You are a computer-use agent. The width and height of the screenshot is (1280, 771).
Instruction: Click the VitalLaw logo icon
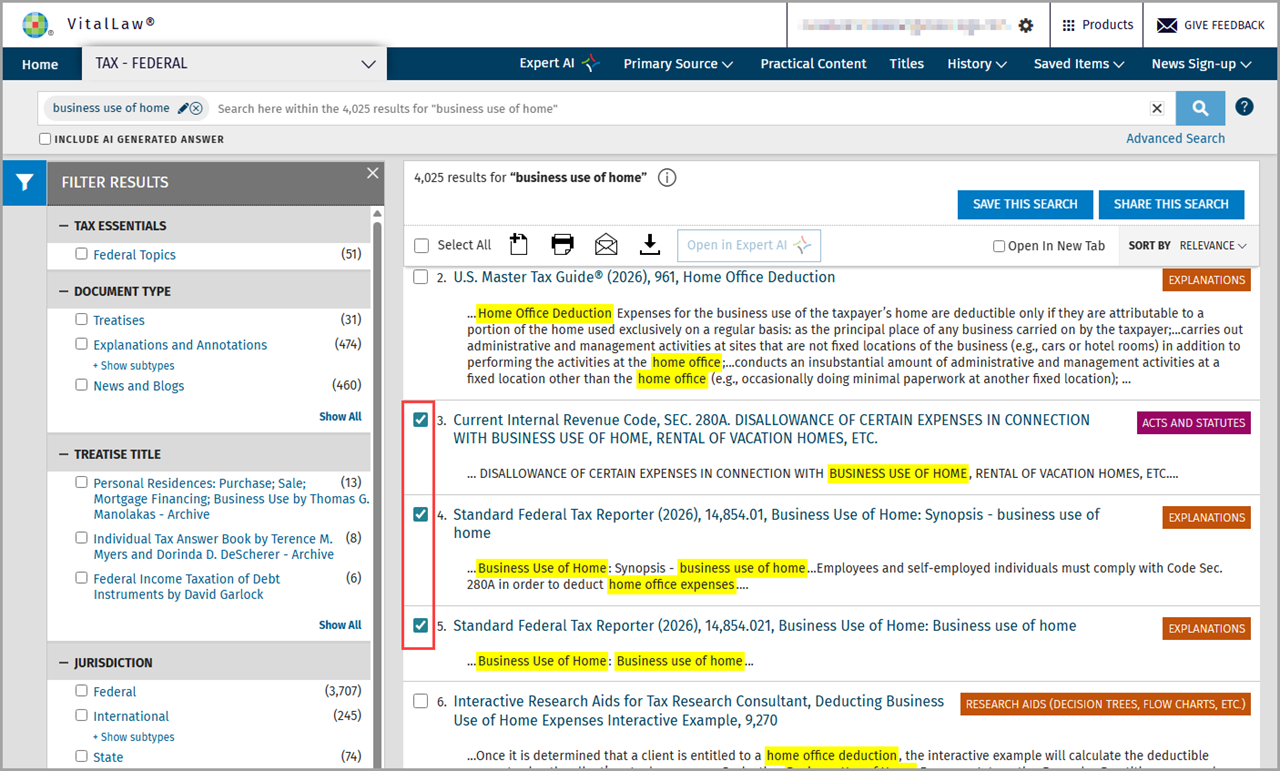pos(36,24)
